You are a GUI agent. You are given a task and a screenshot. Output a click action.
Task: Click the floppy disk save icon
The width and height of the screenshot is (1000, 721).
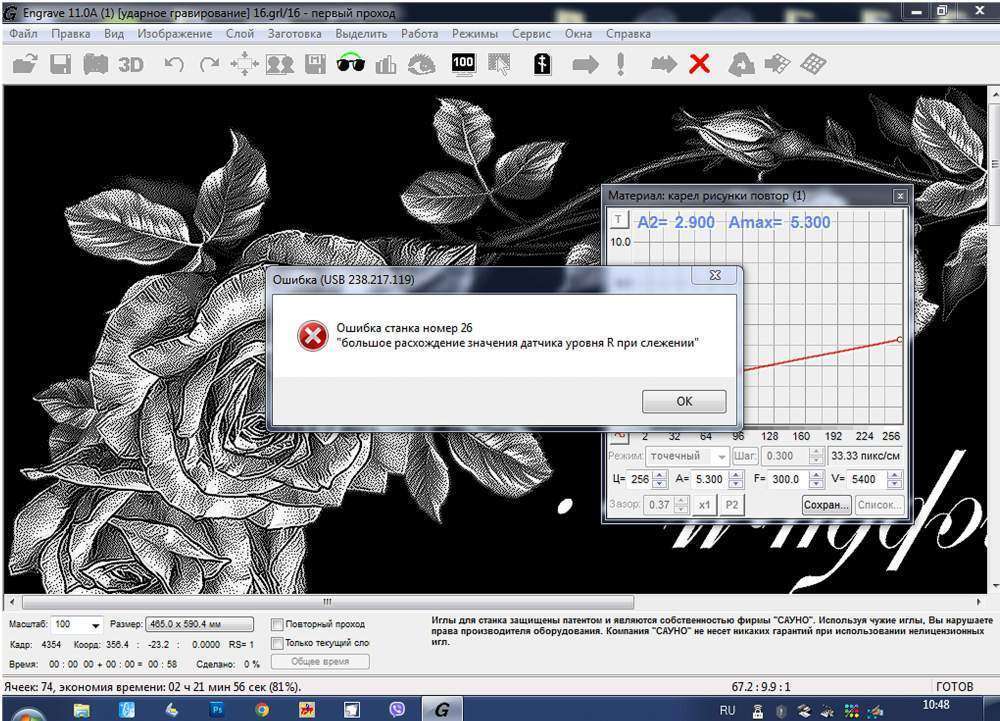pyautogui.click(x=61, y=65)
